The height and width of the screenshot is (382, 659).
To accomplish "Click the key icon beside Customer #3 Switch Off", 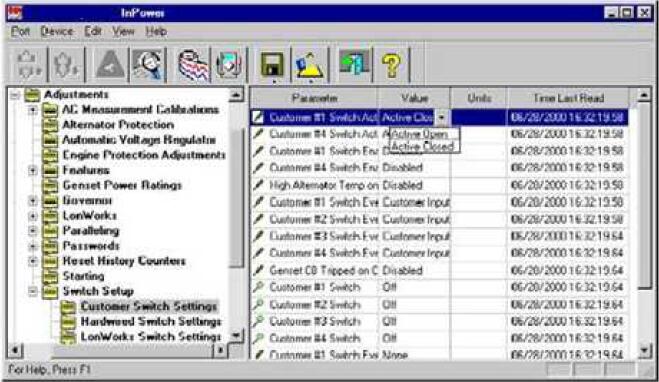I will [x=259, y=321].
